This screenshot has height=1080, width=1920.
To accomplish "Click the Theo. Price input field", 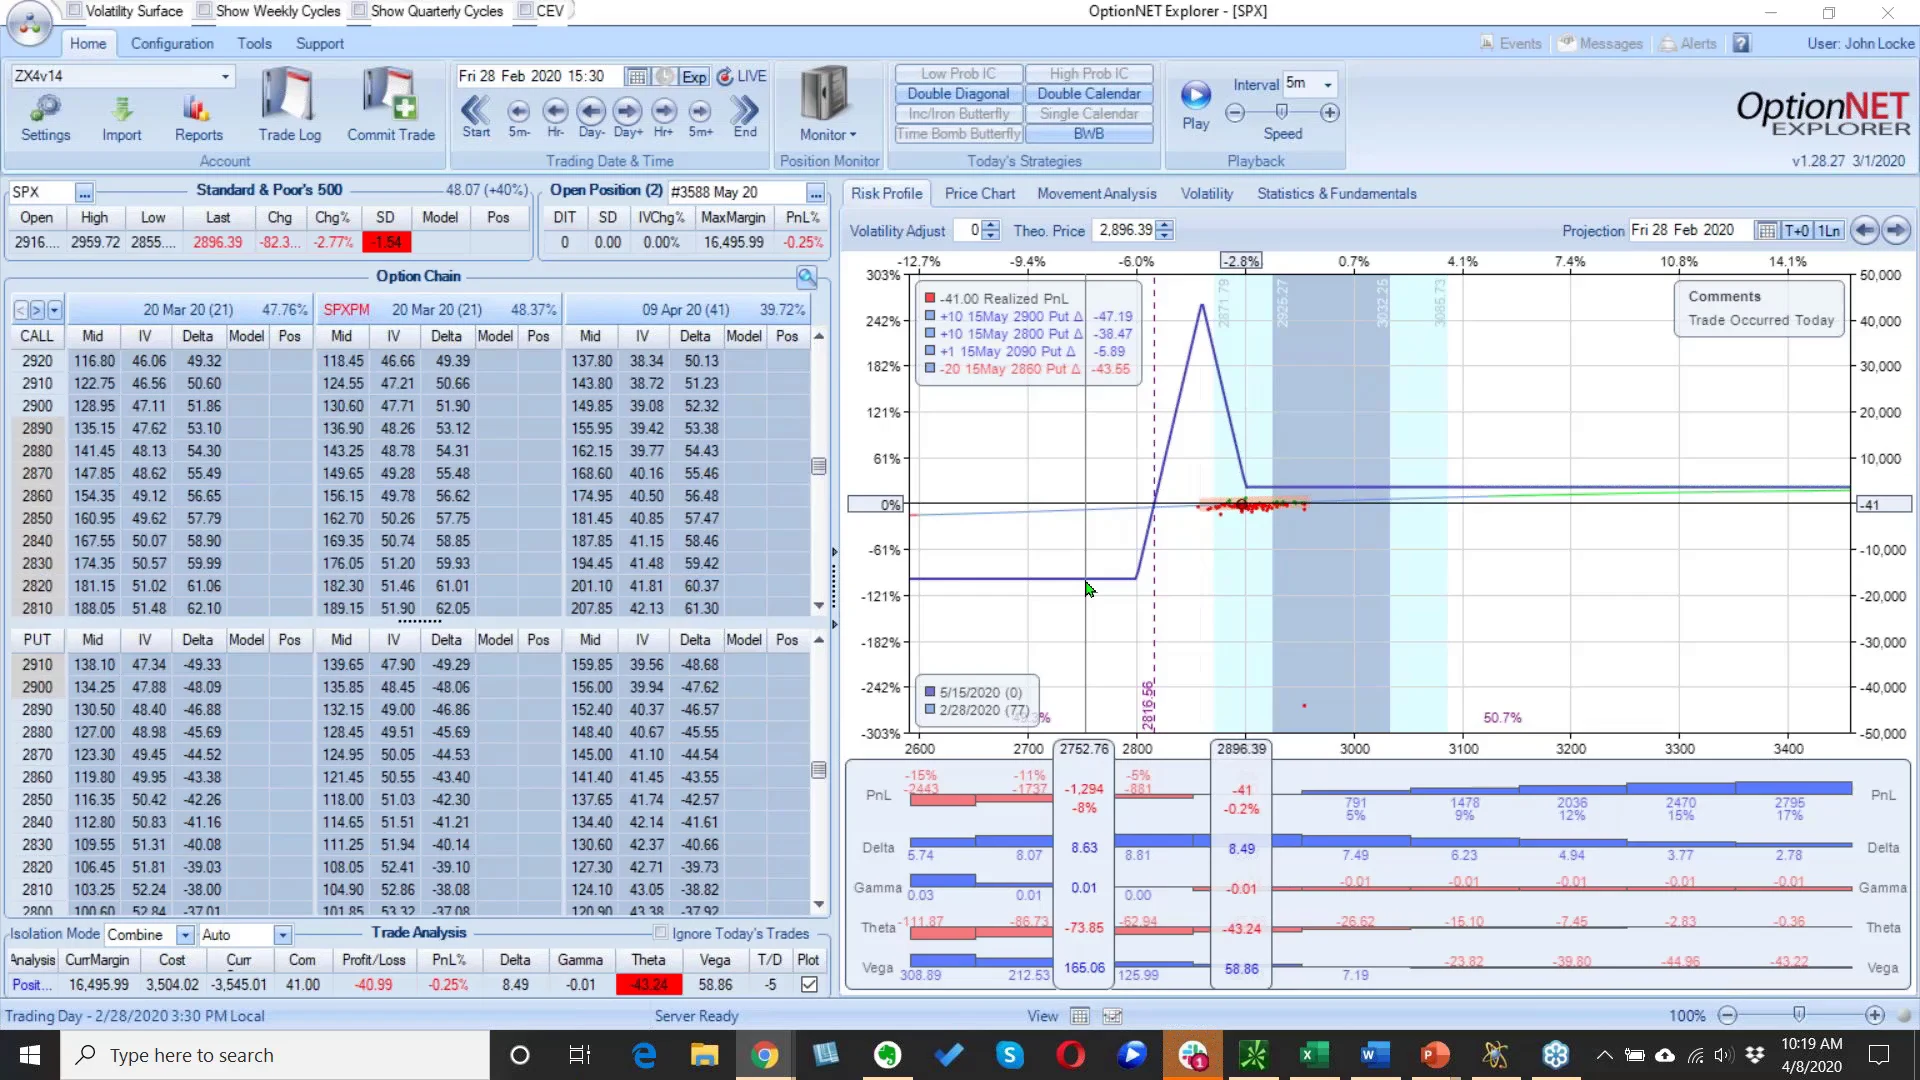I will tap(1124, 231).
